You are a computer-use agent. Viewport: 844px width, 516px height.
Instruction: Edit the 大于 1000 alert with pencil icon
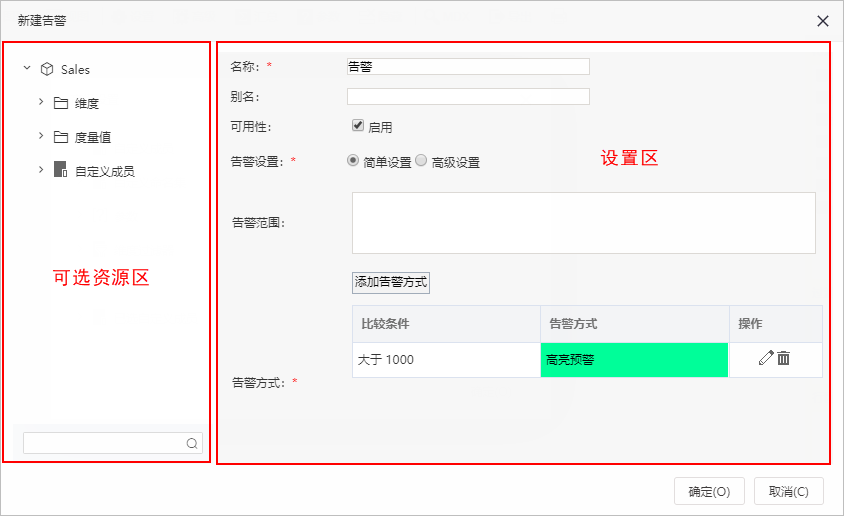click(766, 358)
